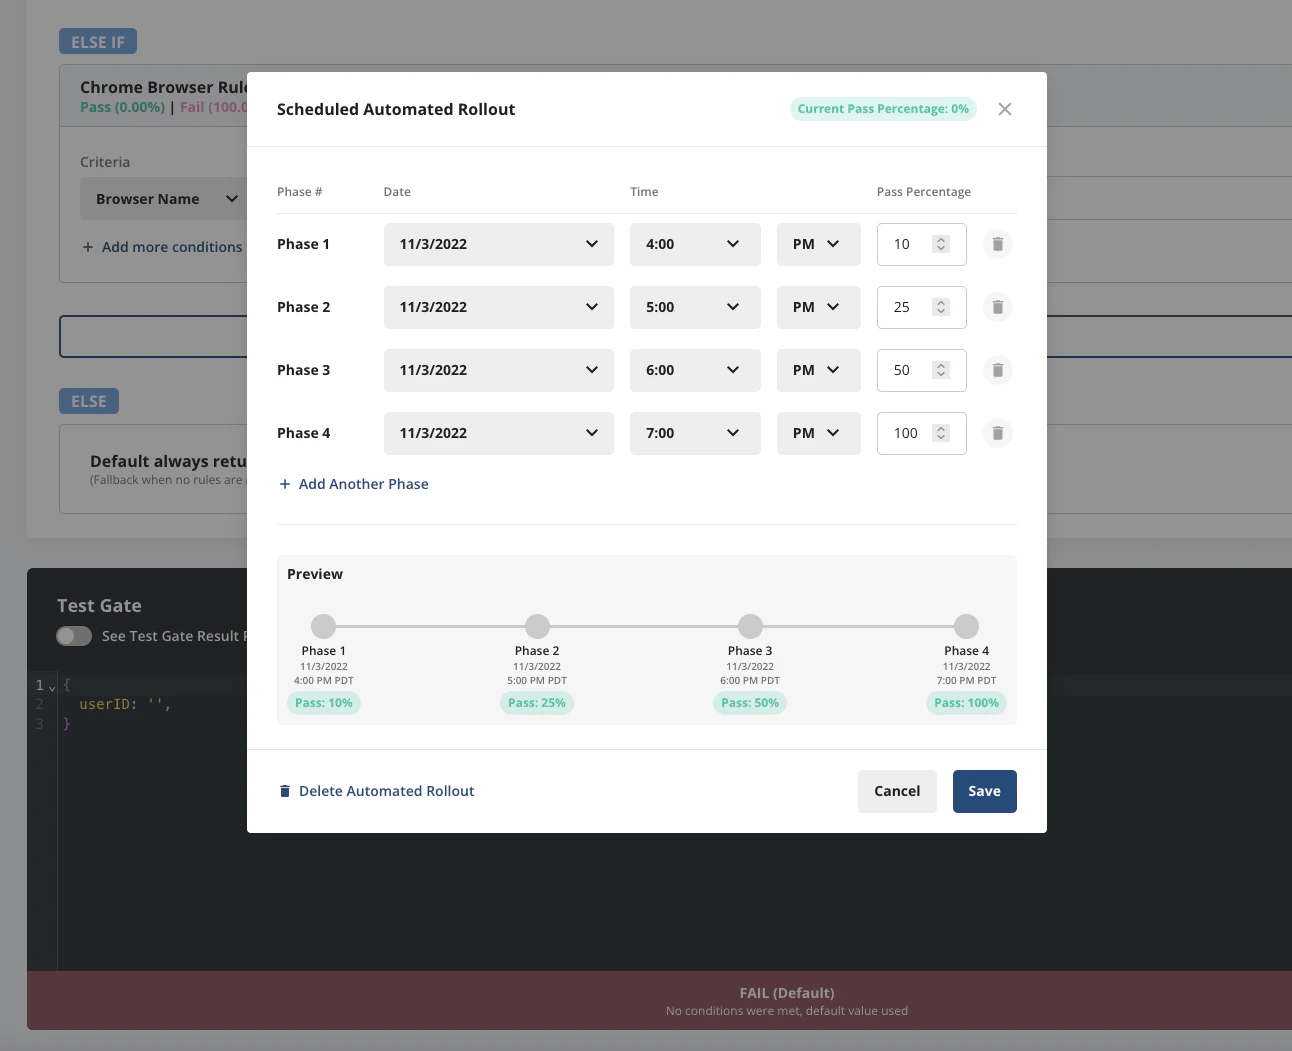Viewport: 1292px width, 1051px height.
Task: Adjust Phase 1 percentage with stepper arrows
Action: (940, 244)
